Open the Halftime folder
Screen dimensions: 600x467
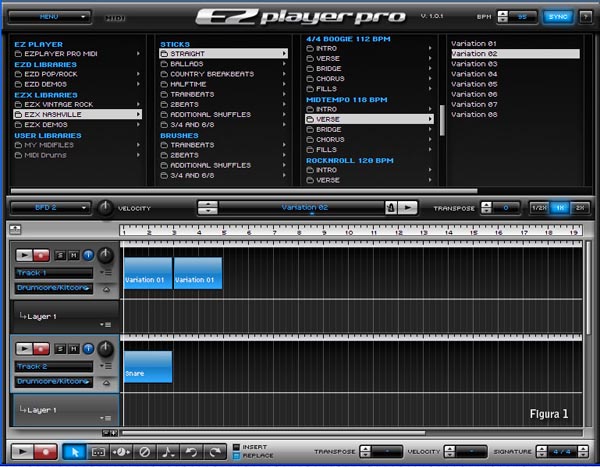coord(223,84)
